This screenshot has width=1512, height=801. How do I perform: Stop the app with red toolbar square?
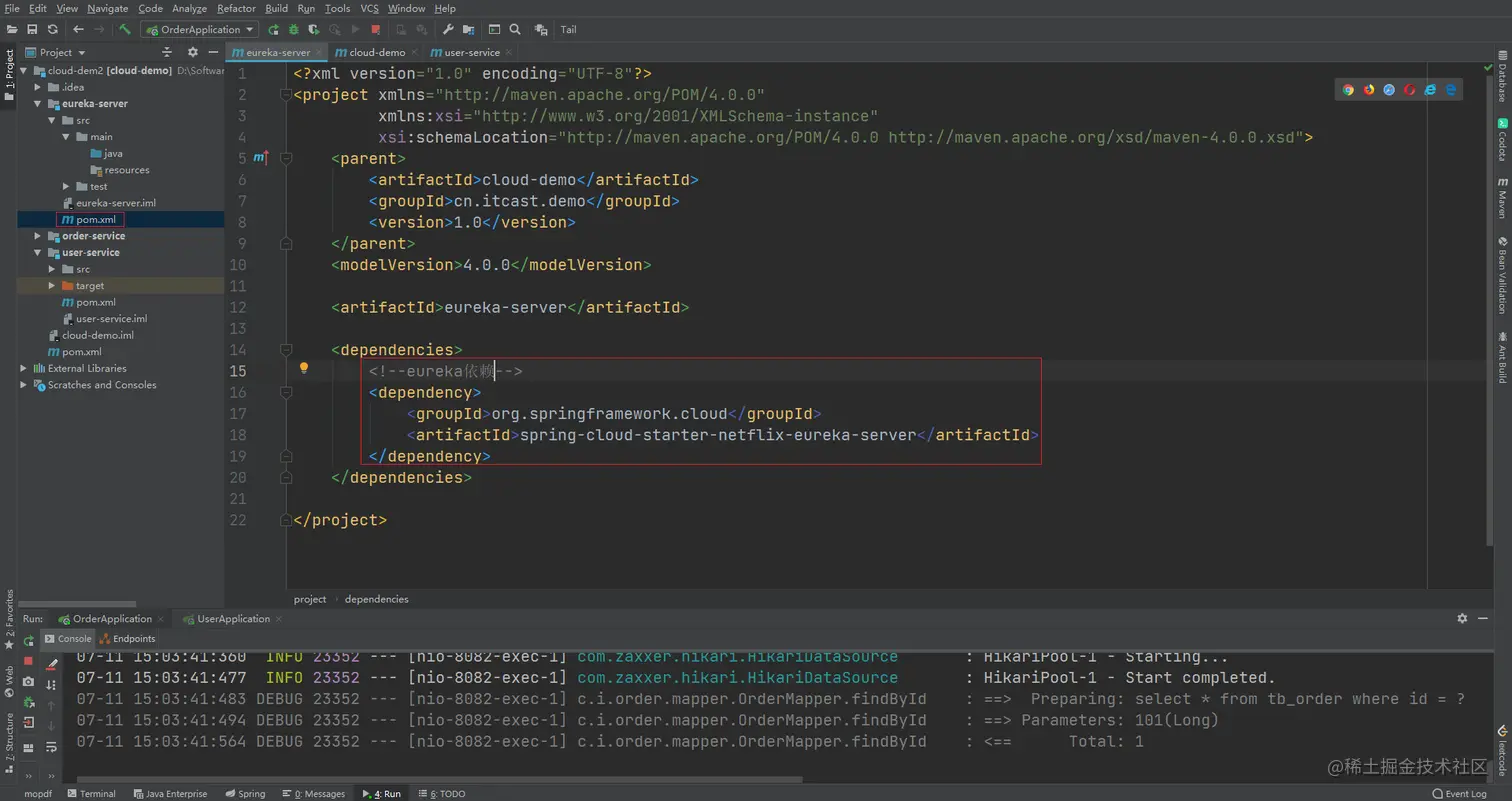pos(375,30)
